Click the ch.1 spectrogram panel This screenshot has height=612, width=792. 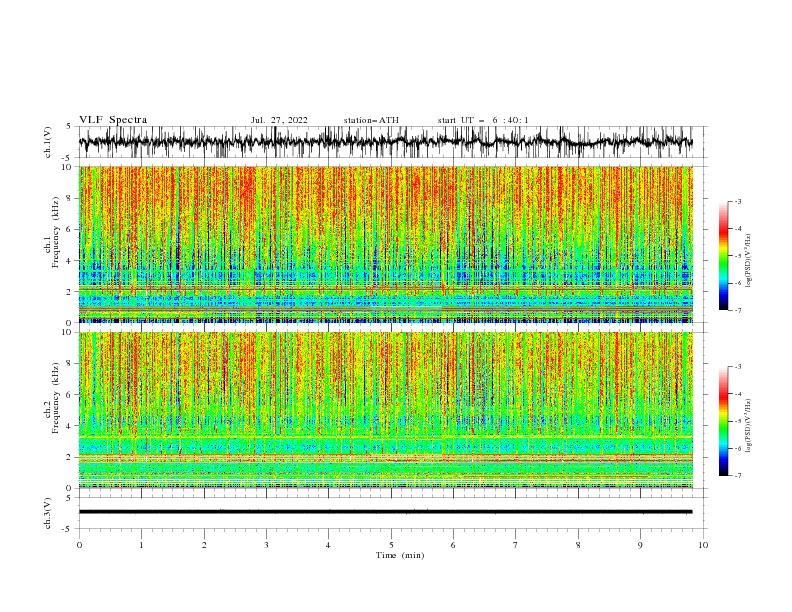tap(385, 244)
